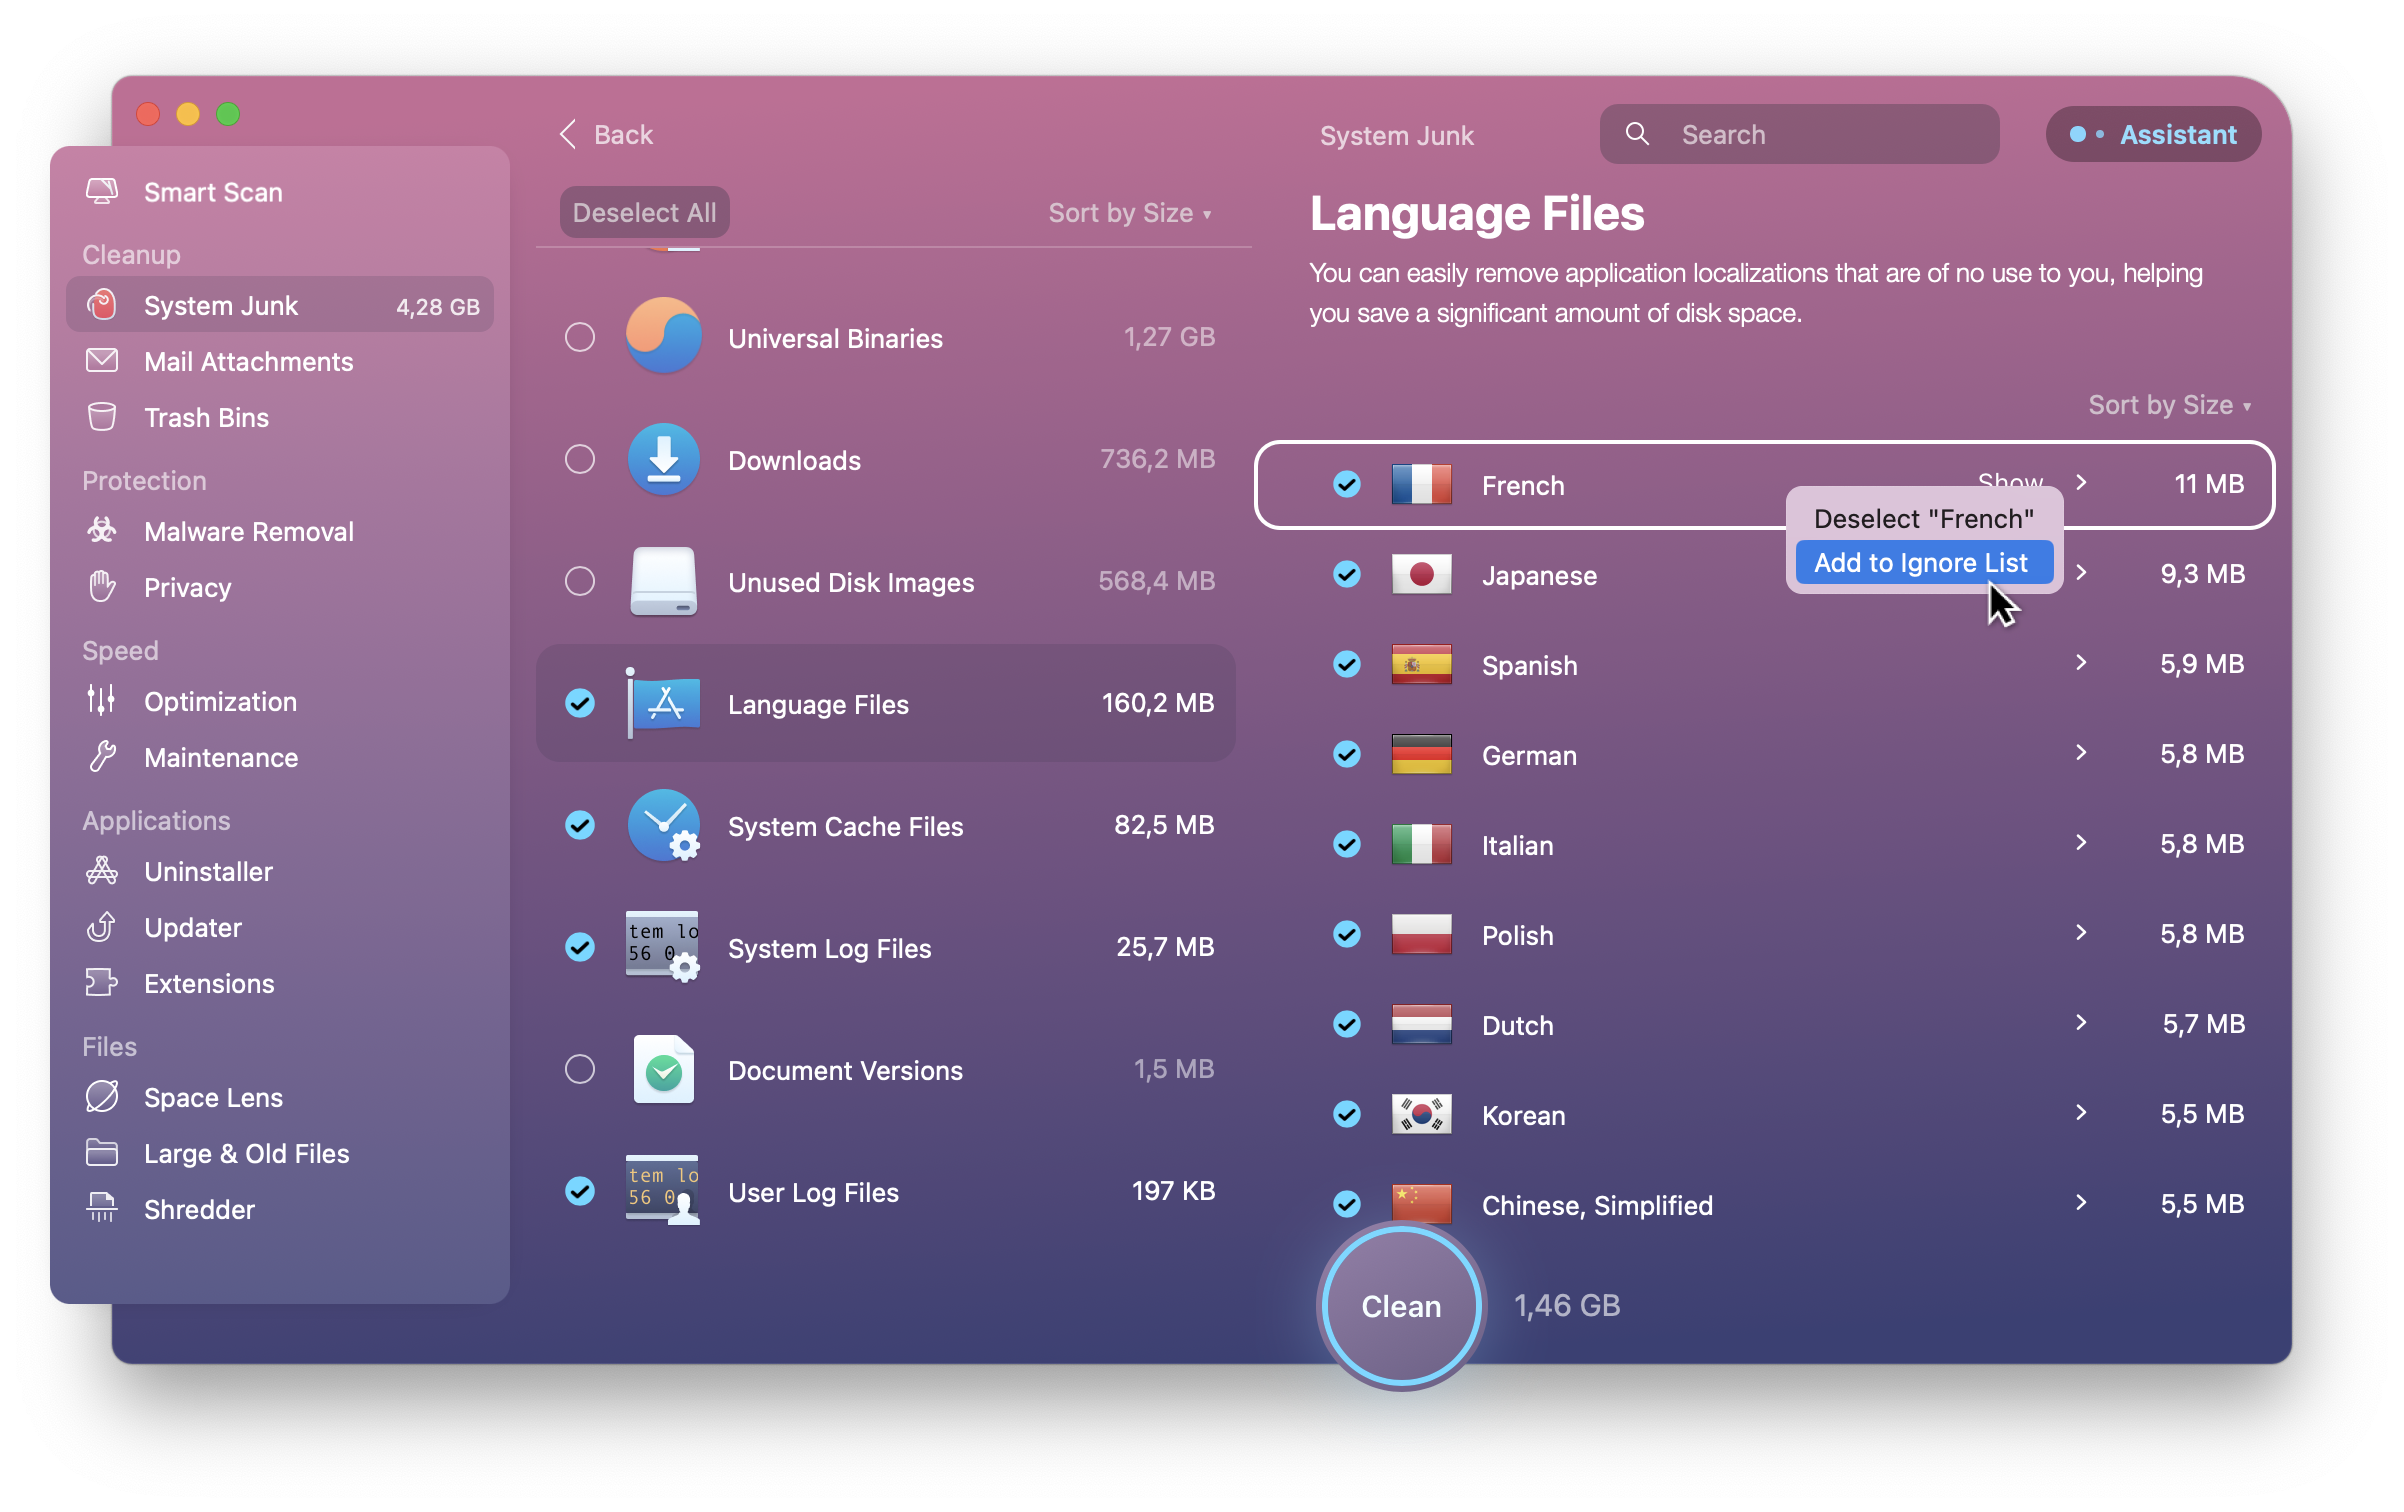Open the Shredder tool
The height and width of the screenshot is (1512, 2404).
pos(197,1209)
